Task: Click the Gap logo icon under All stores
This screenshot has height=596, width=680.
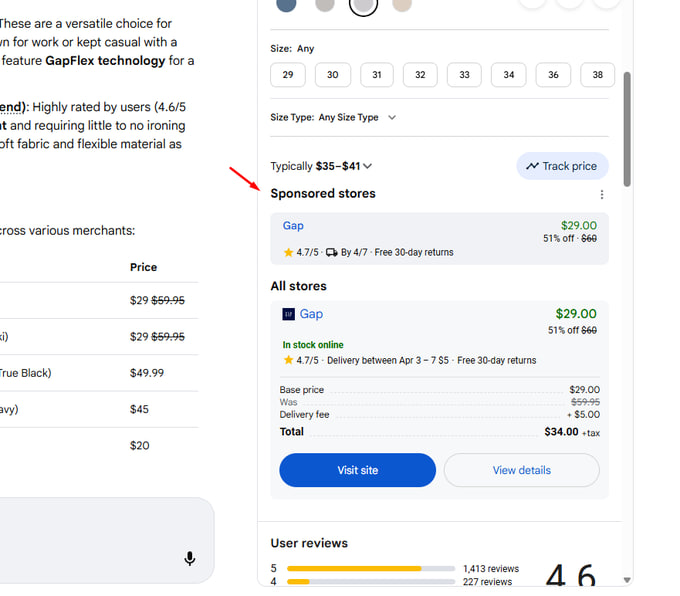Action: click(289, 314)
